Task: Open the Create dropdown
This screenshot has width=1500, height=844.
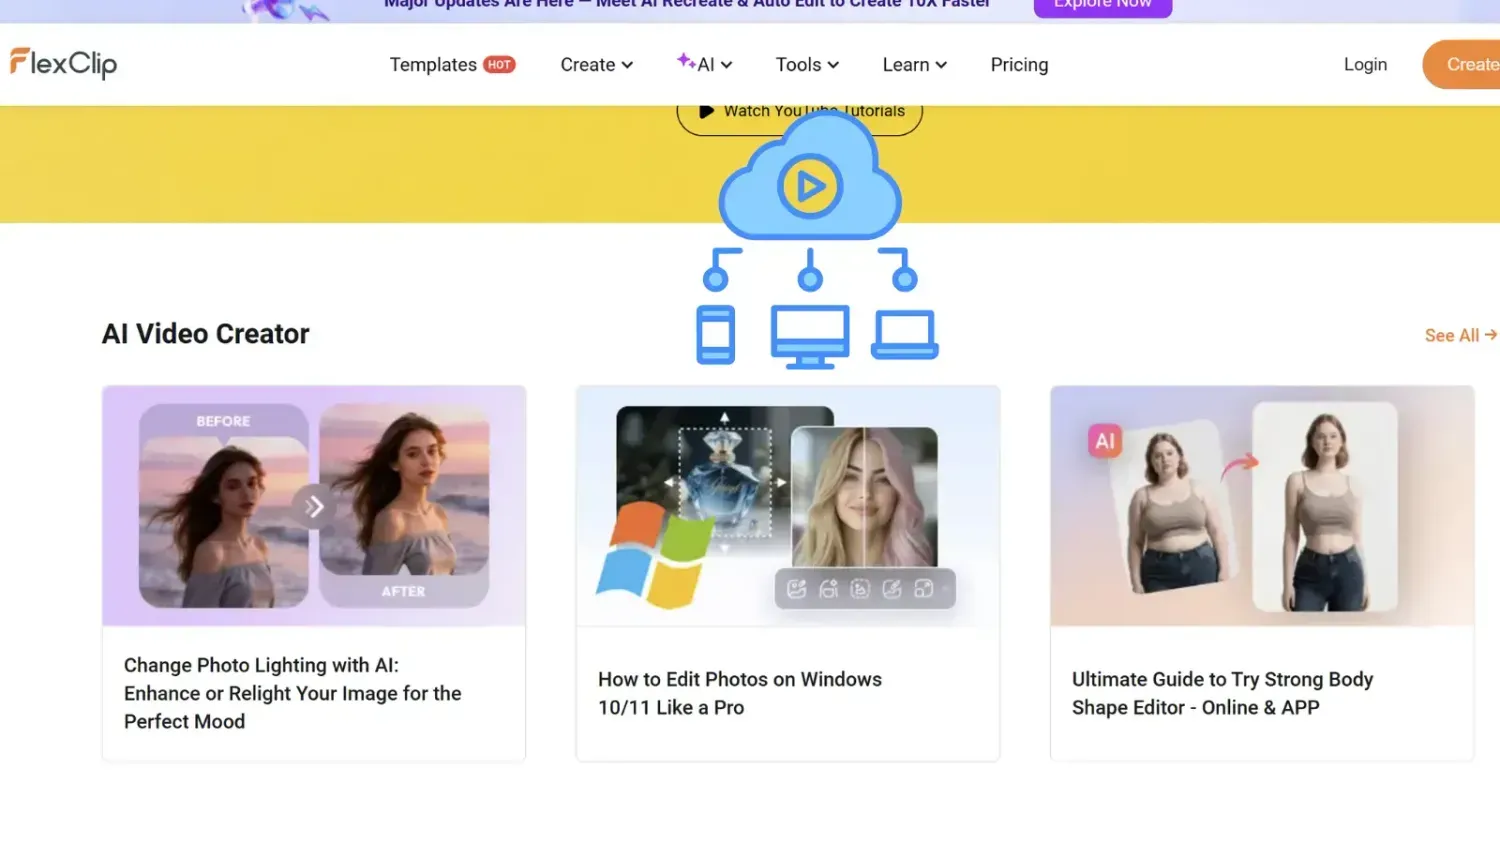Action: (x=596, y=64)
